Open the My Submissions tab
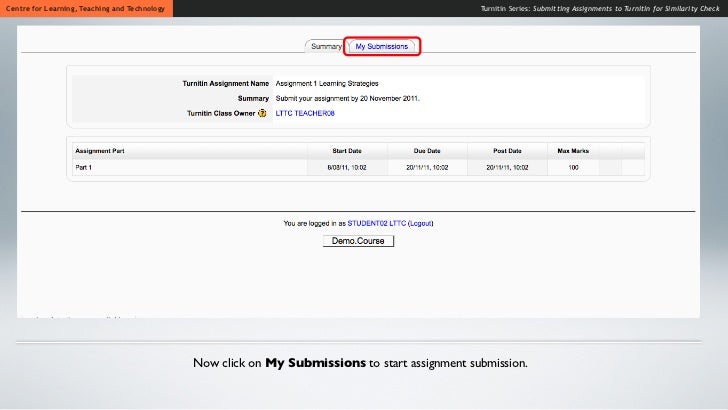 [382, 46]
